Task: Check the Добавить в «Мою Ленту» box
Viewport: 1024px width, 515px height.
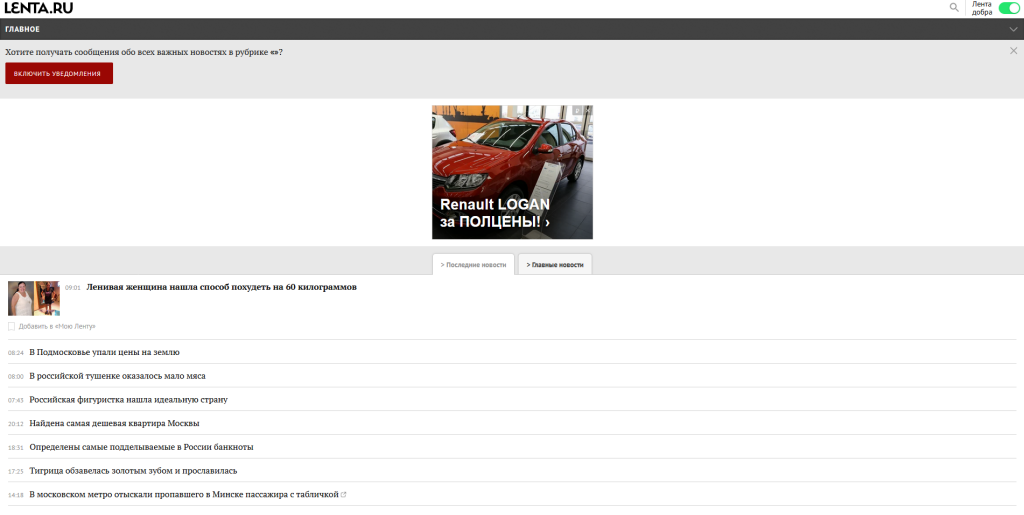Action: click(11, 326)
